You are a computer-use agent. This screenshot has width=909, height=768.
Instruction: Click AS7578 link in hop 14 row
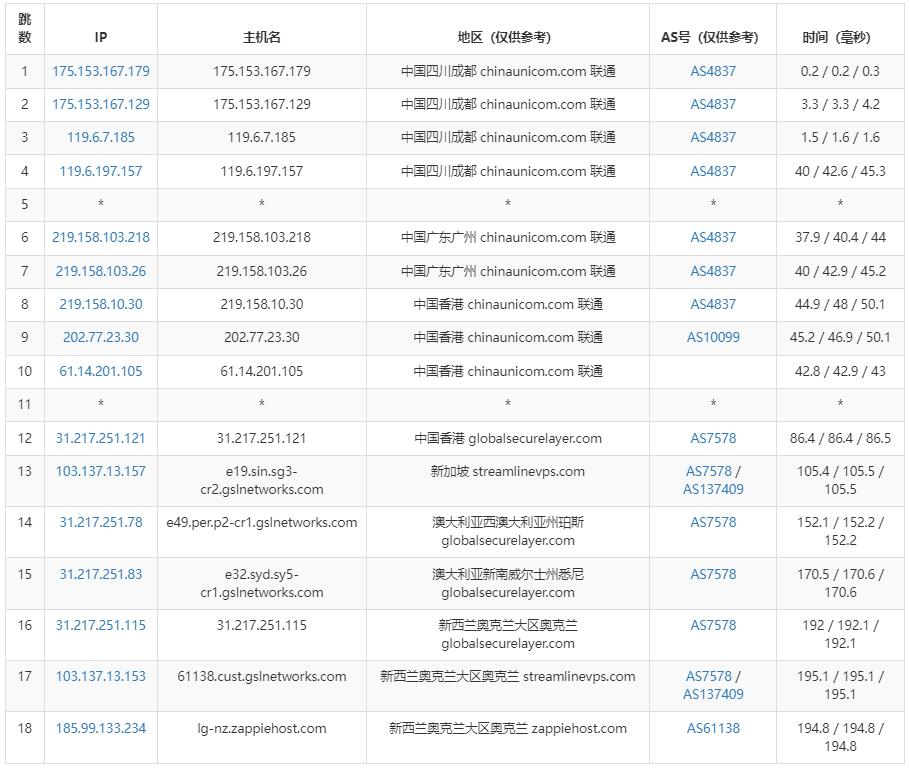(x=713, y=522)
